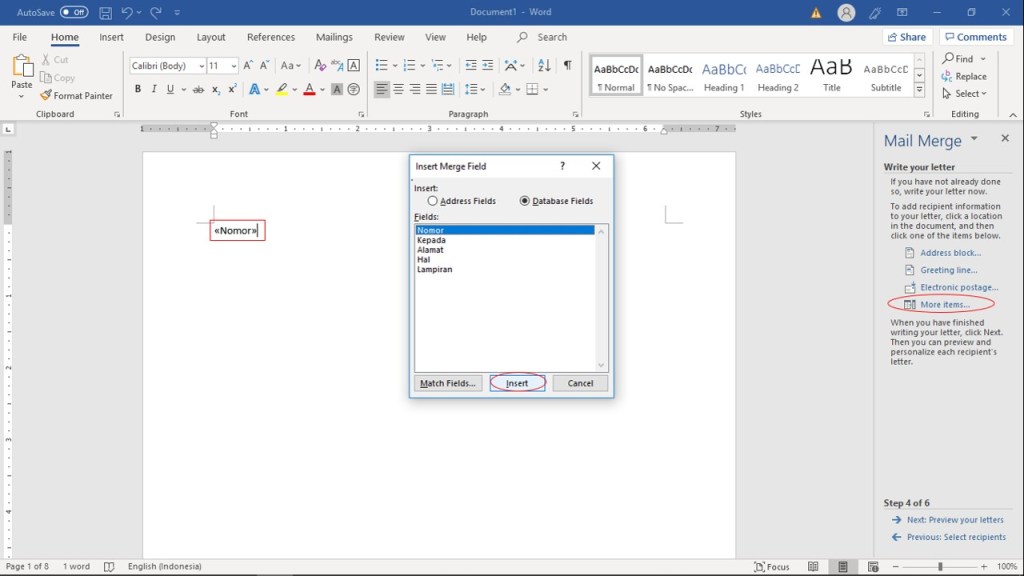
Task: Apply Italic formatting
Action: tap(154, 89)
